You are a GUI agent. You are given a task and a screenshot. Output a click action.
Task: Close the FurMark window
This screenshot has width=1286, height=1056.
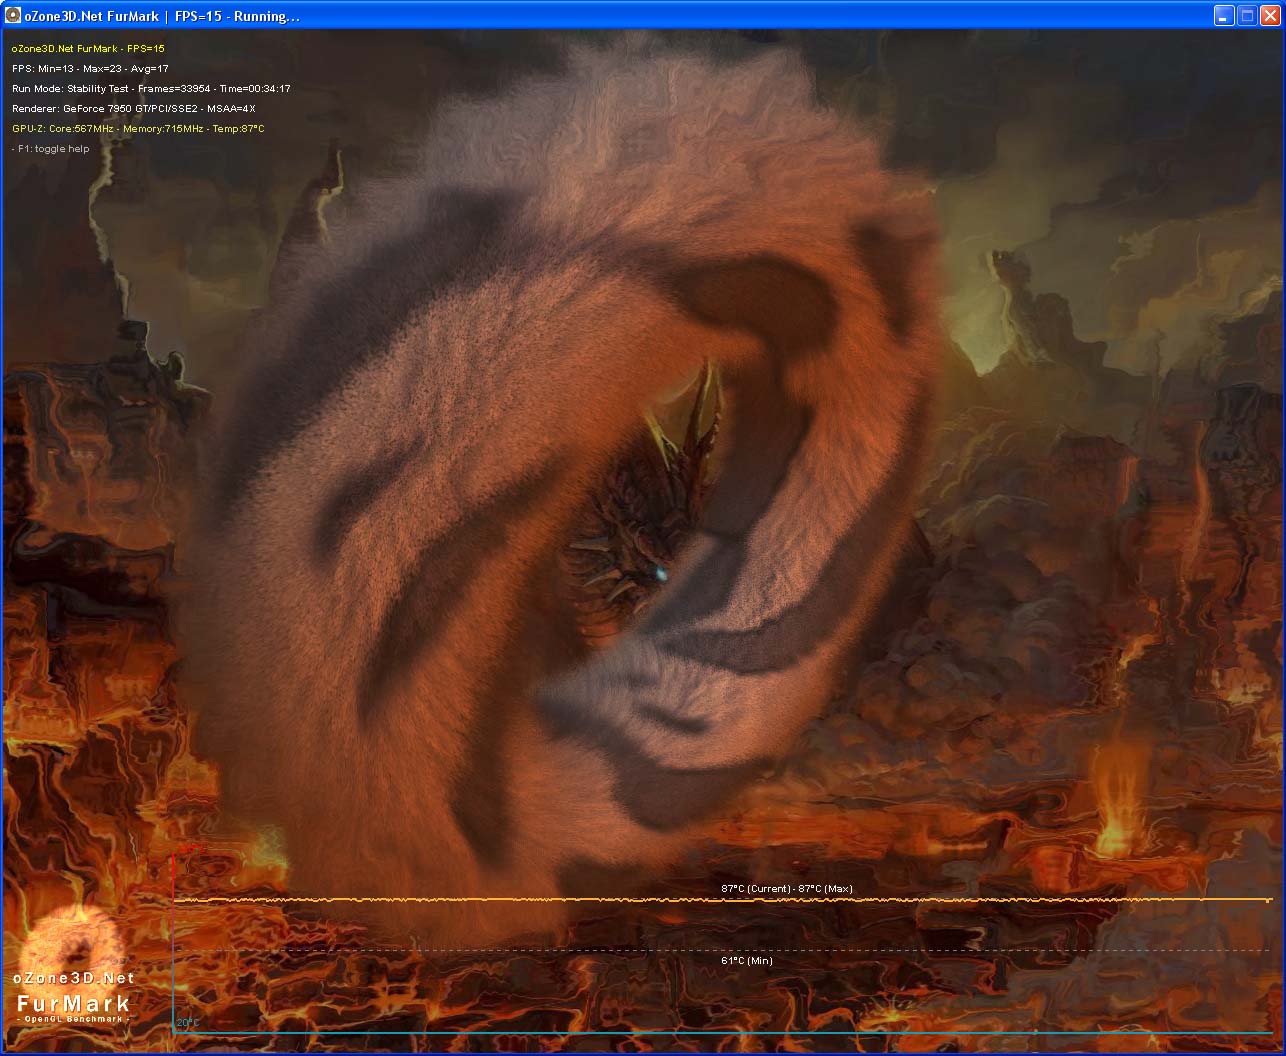tap(1270, 16)
